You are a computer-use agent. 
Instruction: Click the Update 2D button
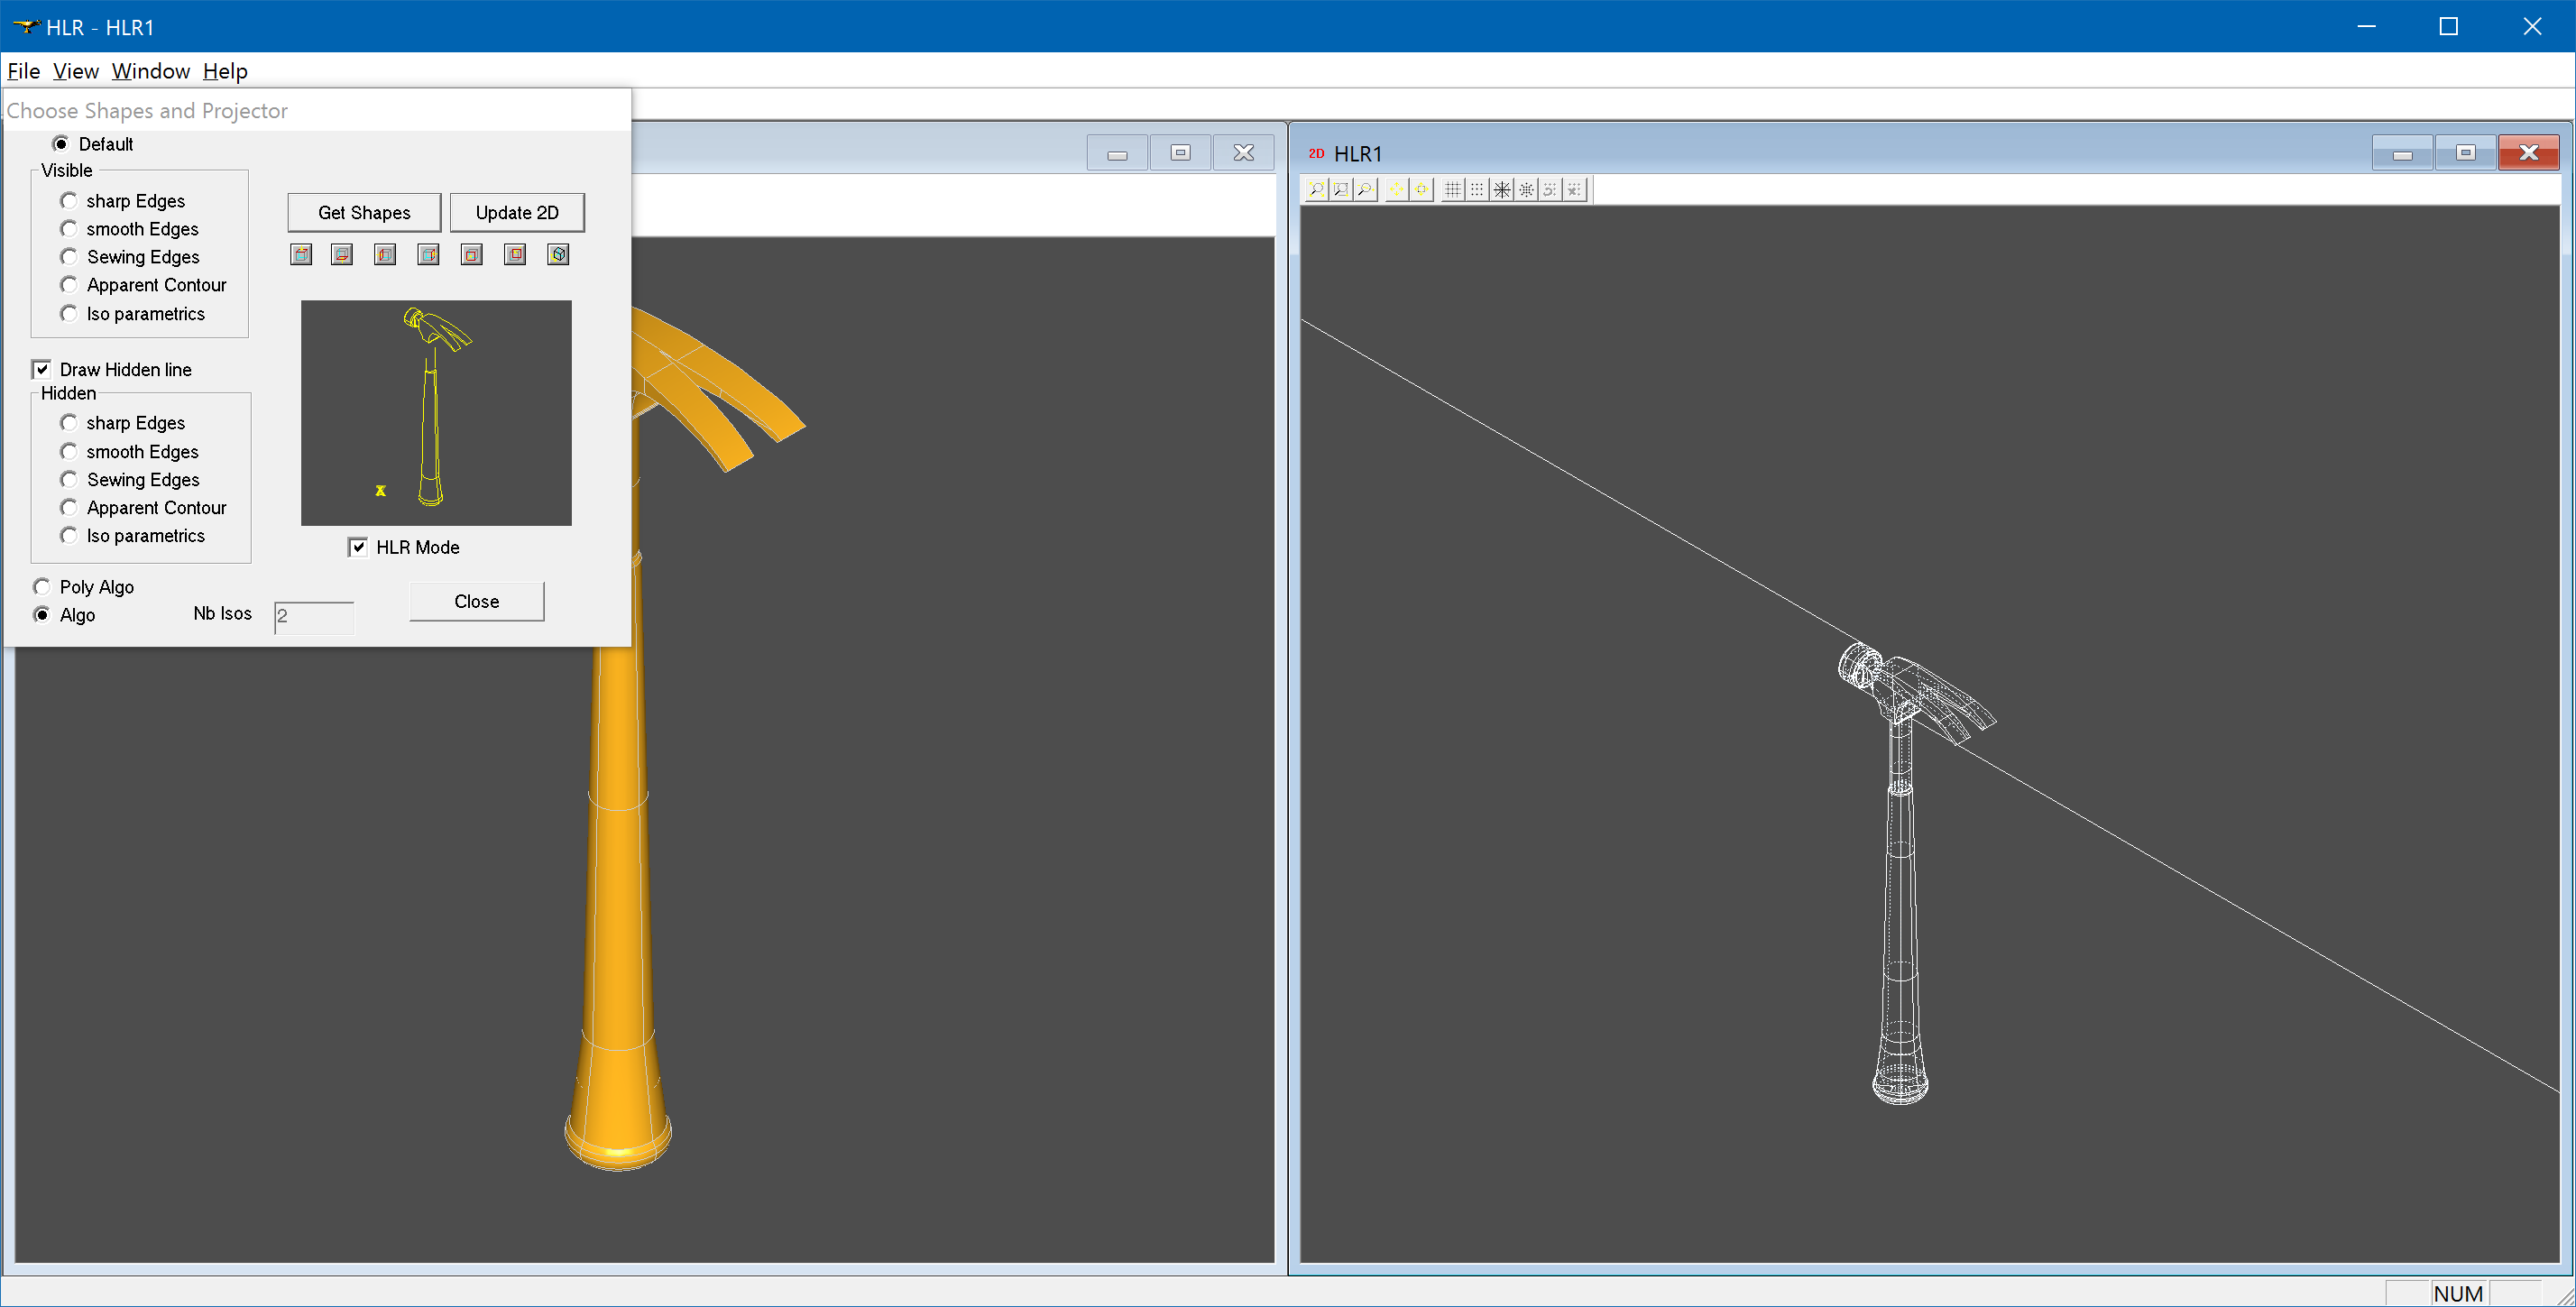[x=517, y=213]
